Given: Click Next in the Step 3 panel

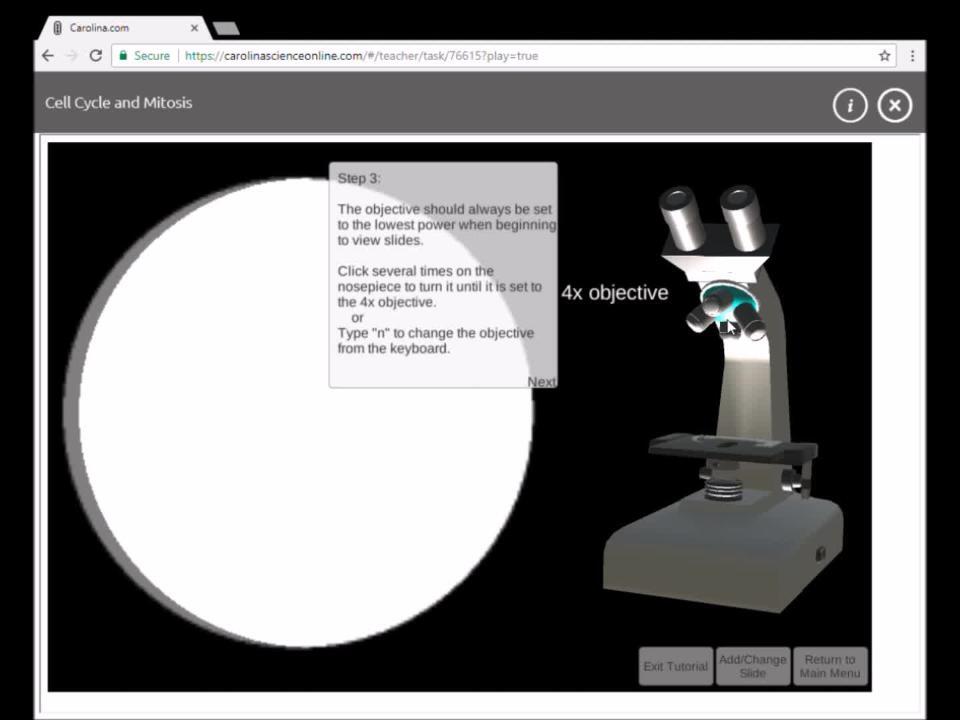Looking at the screenshot, I should (x=541, y=381).
